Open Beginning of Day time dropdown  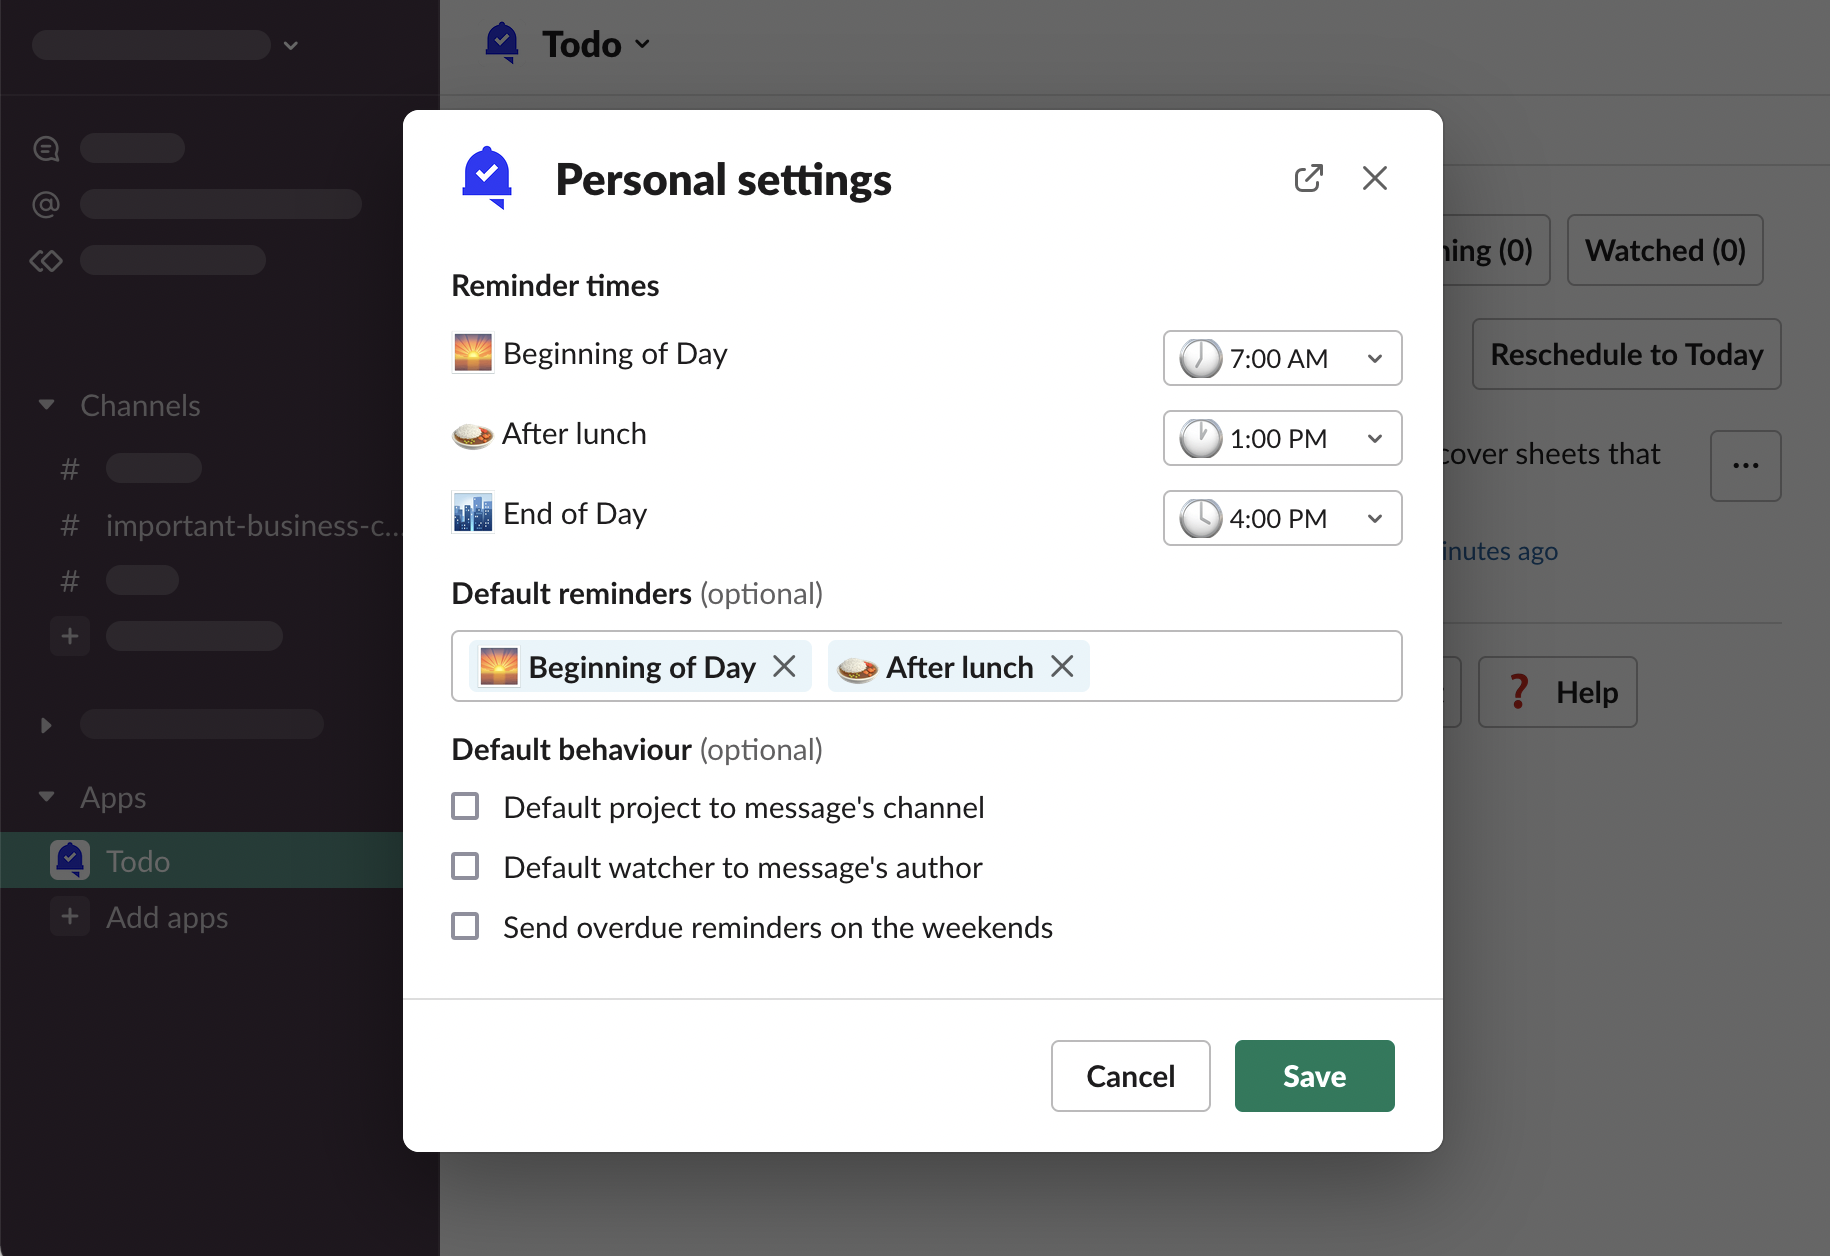click(1282, 358)
